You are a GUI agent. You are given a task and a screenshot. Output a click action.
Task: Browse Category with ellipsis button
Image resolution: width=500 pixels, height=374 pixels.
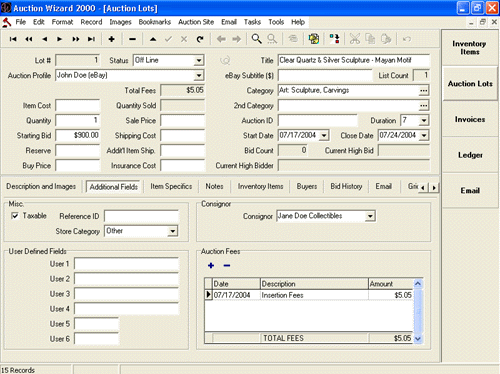coord(424,90)
